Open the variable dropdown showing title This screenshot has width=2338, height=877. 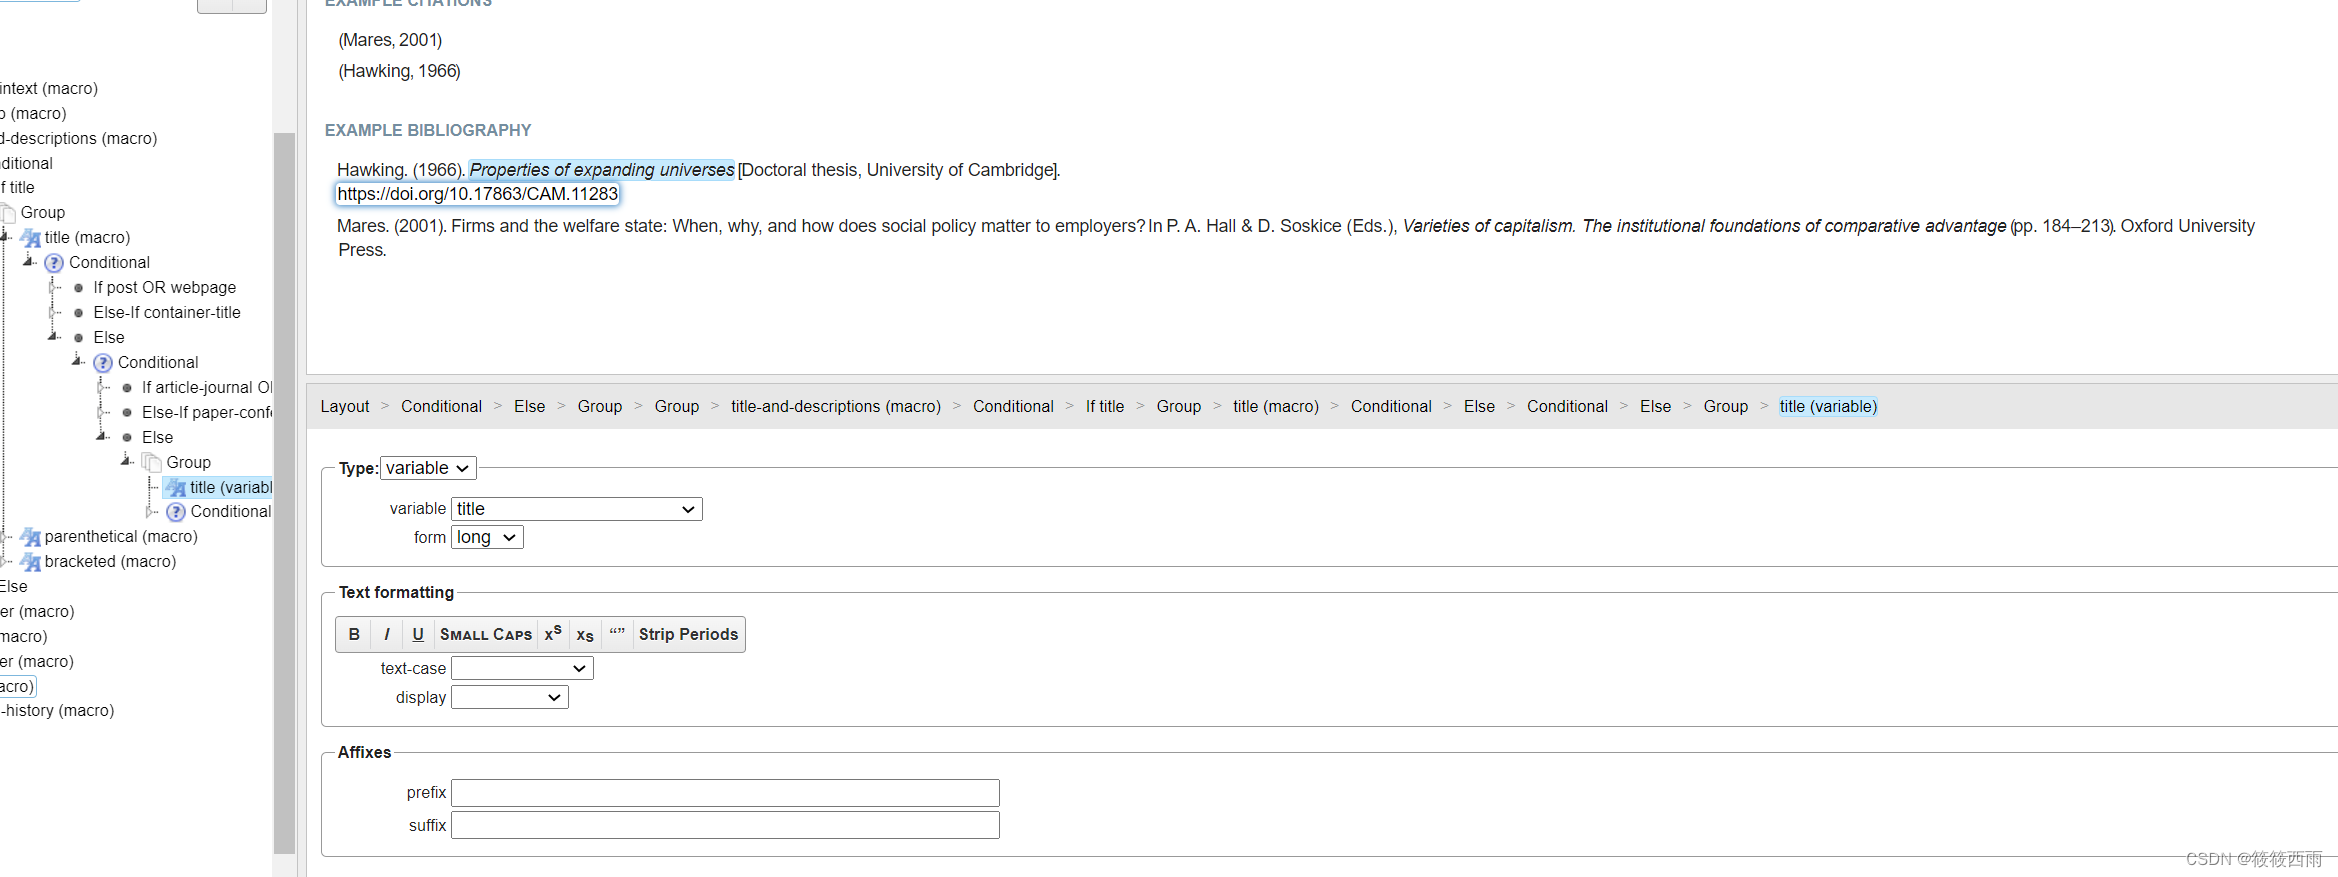click(576, 509)
